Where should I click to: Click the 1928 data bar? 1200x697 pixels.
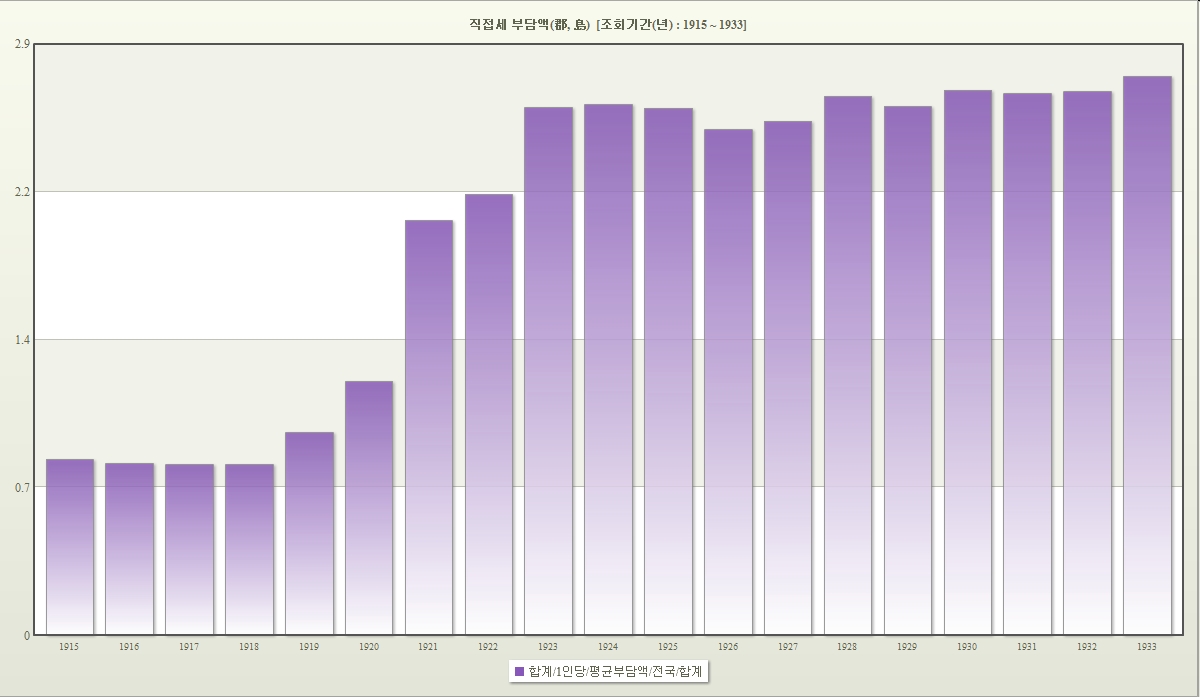coord(848,365)
